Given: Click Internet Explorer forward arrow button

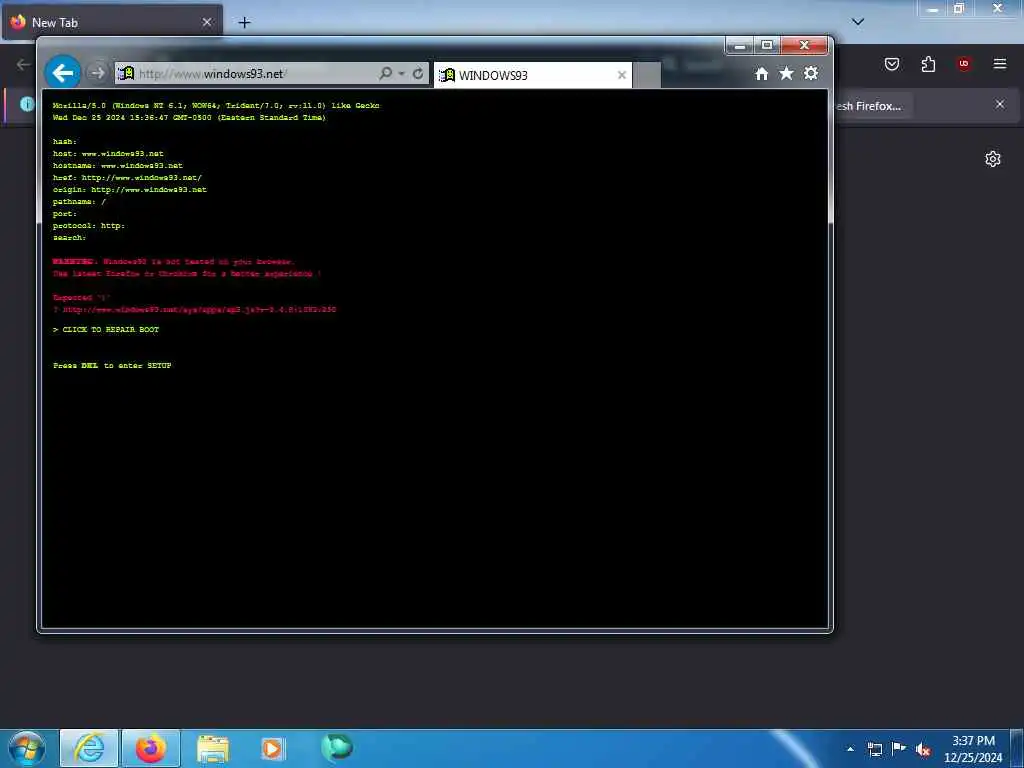Looking at the screenshot, I should click(97, 73).
